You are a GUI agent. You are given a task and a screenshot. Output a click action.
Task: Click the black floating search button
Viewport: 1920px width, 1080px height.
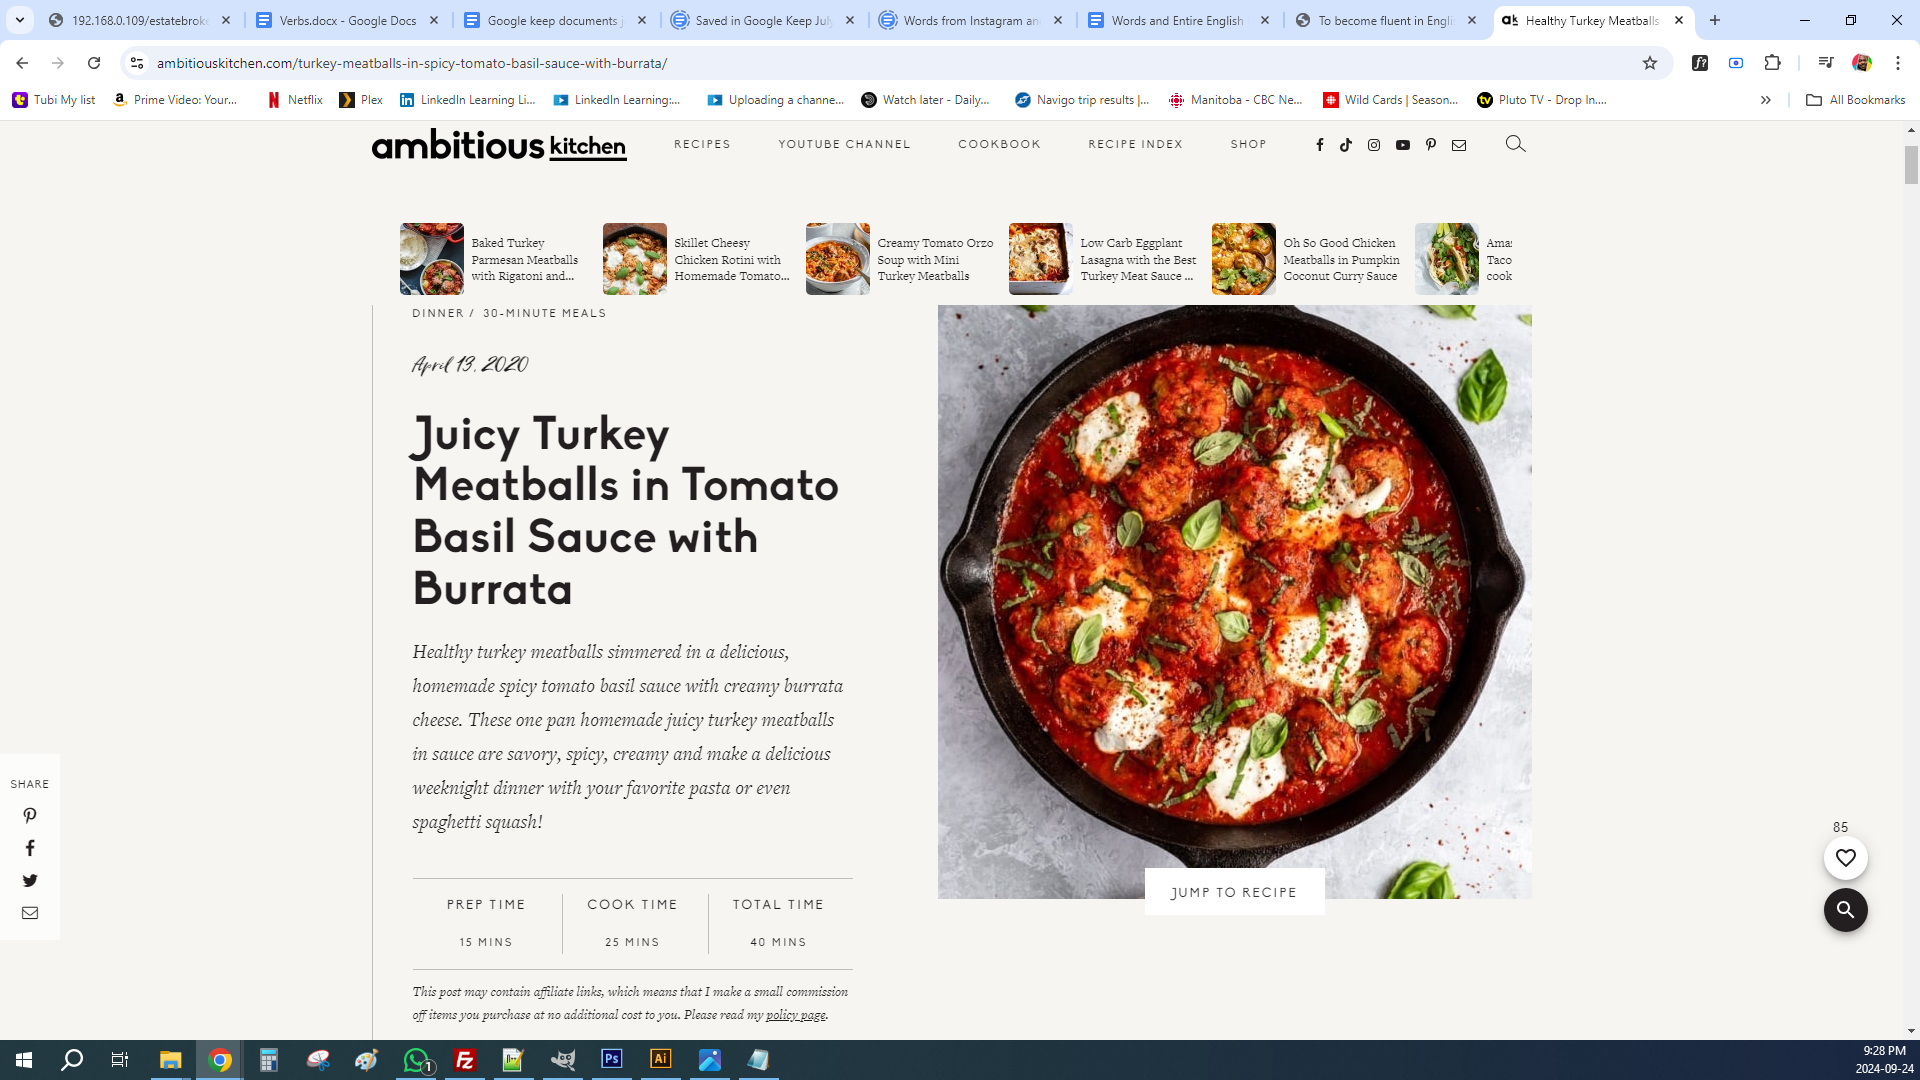[1845, 910]
